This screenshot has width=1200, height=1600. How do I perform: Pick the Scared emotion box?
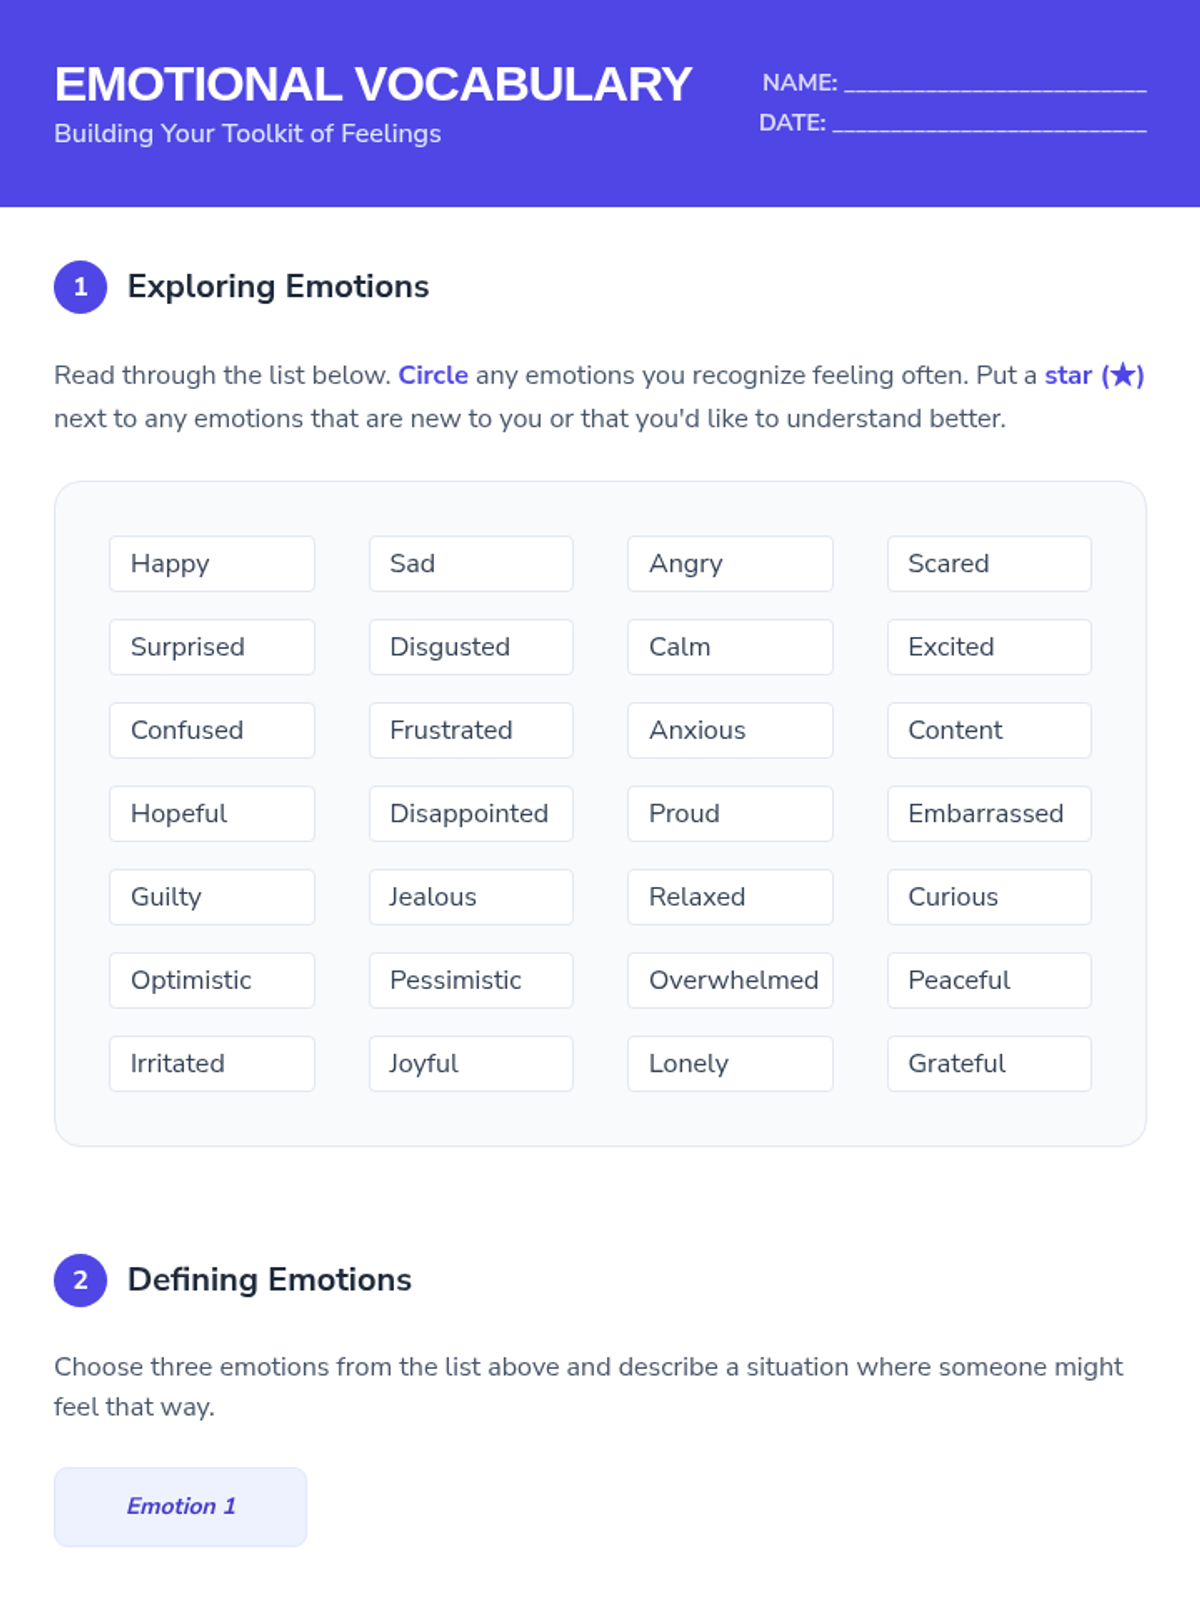tap(989, 564)
